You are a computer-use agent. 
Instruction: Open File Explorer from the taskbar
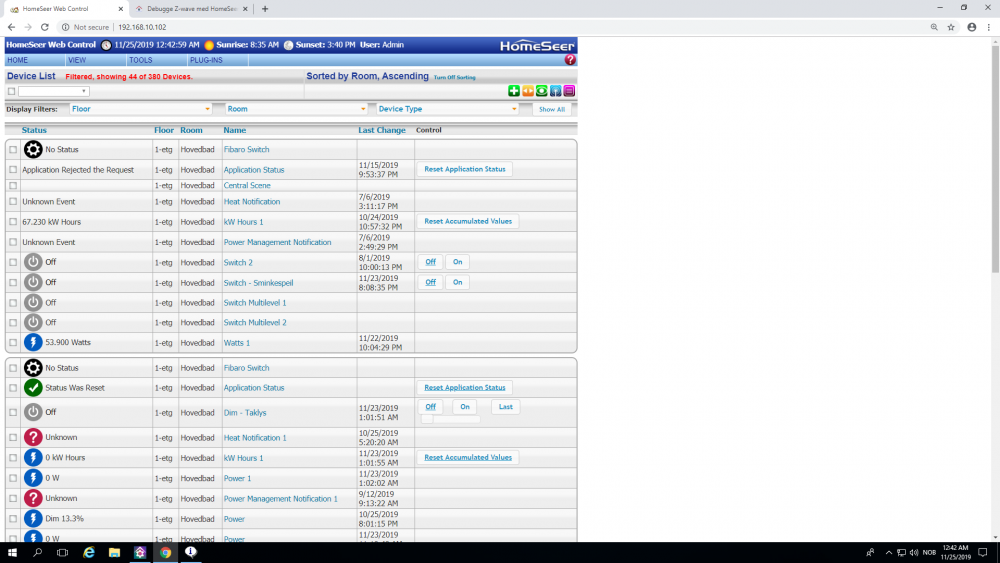[114, 553]
